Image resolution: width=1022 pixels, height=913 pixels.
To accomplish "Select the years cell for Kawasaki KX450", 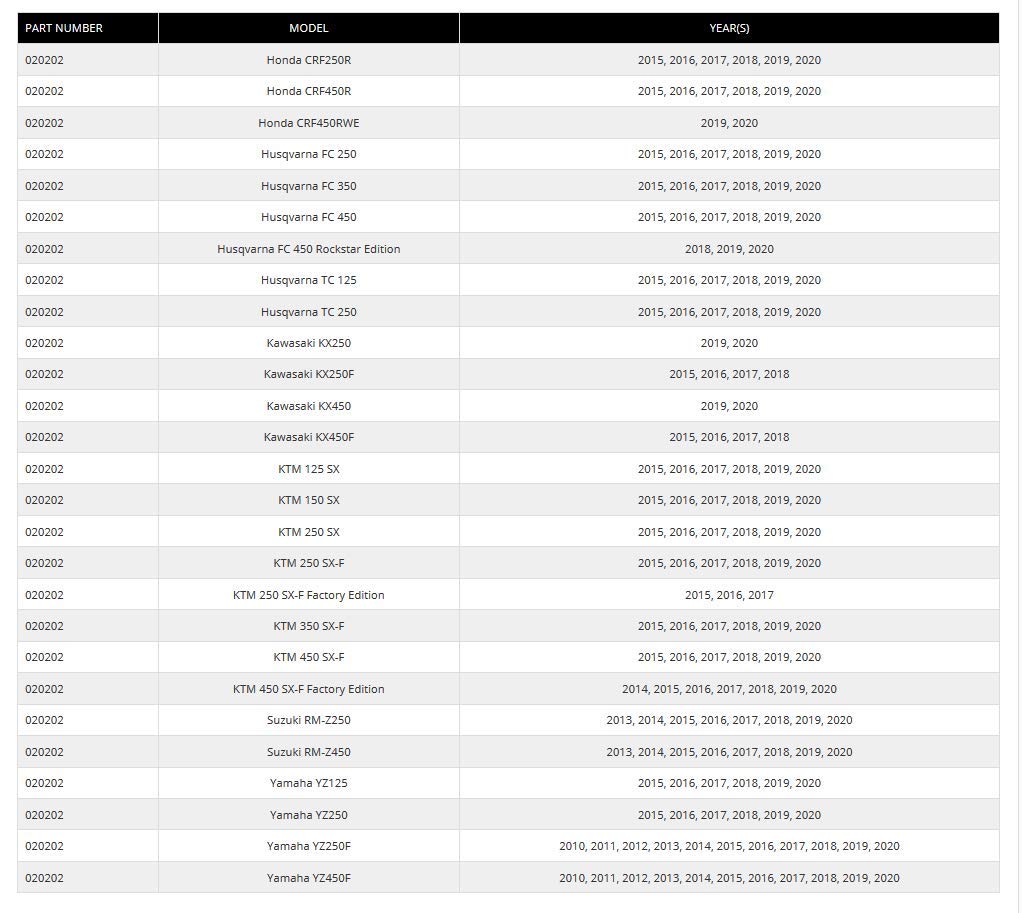I will pos(729,406).
